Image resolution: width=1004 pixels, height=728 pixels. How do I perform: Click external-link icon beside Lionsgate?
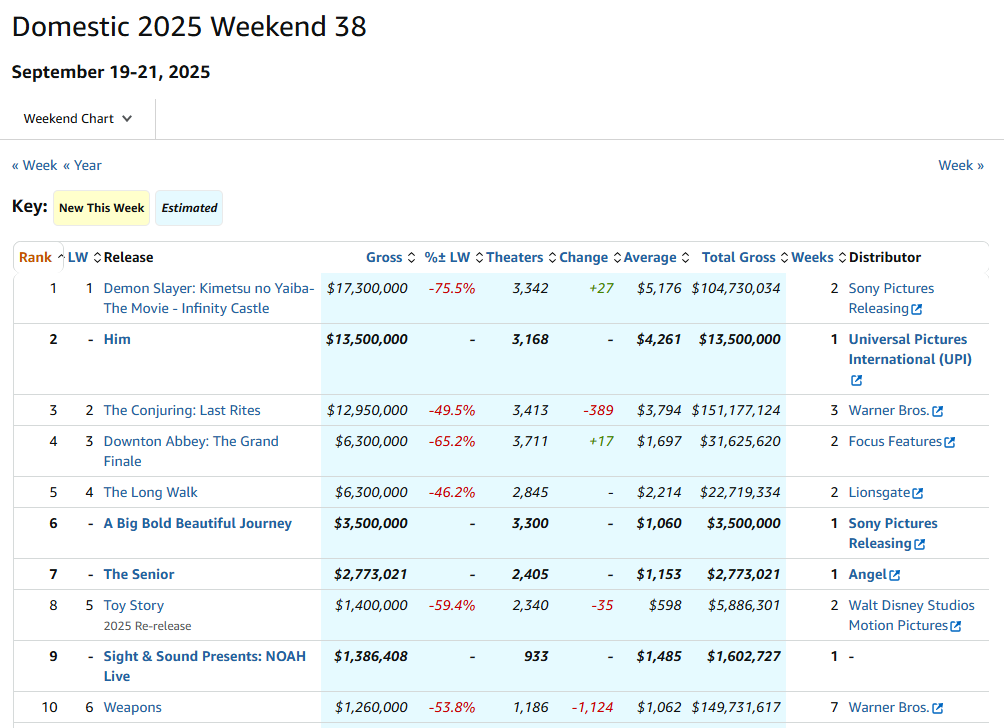[918, 493]
